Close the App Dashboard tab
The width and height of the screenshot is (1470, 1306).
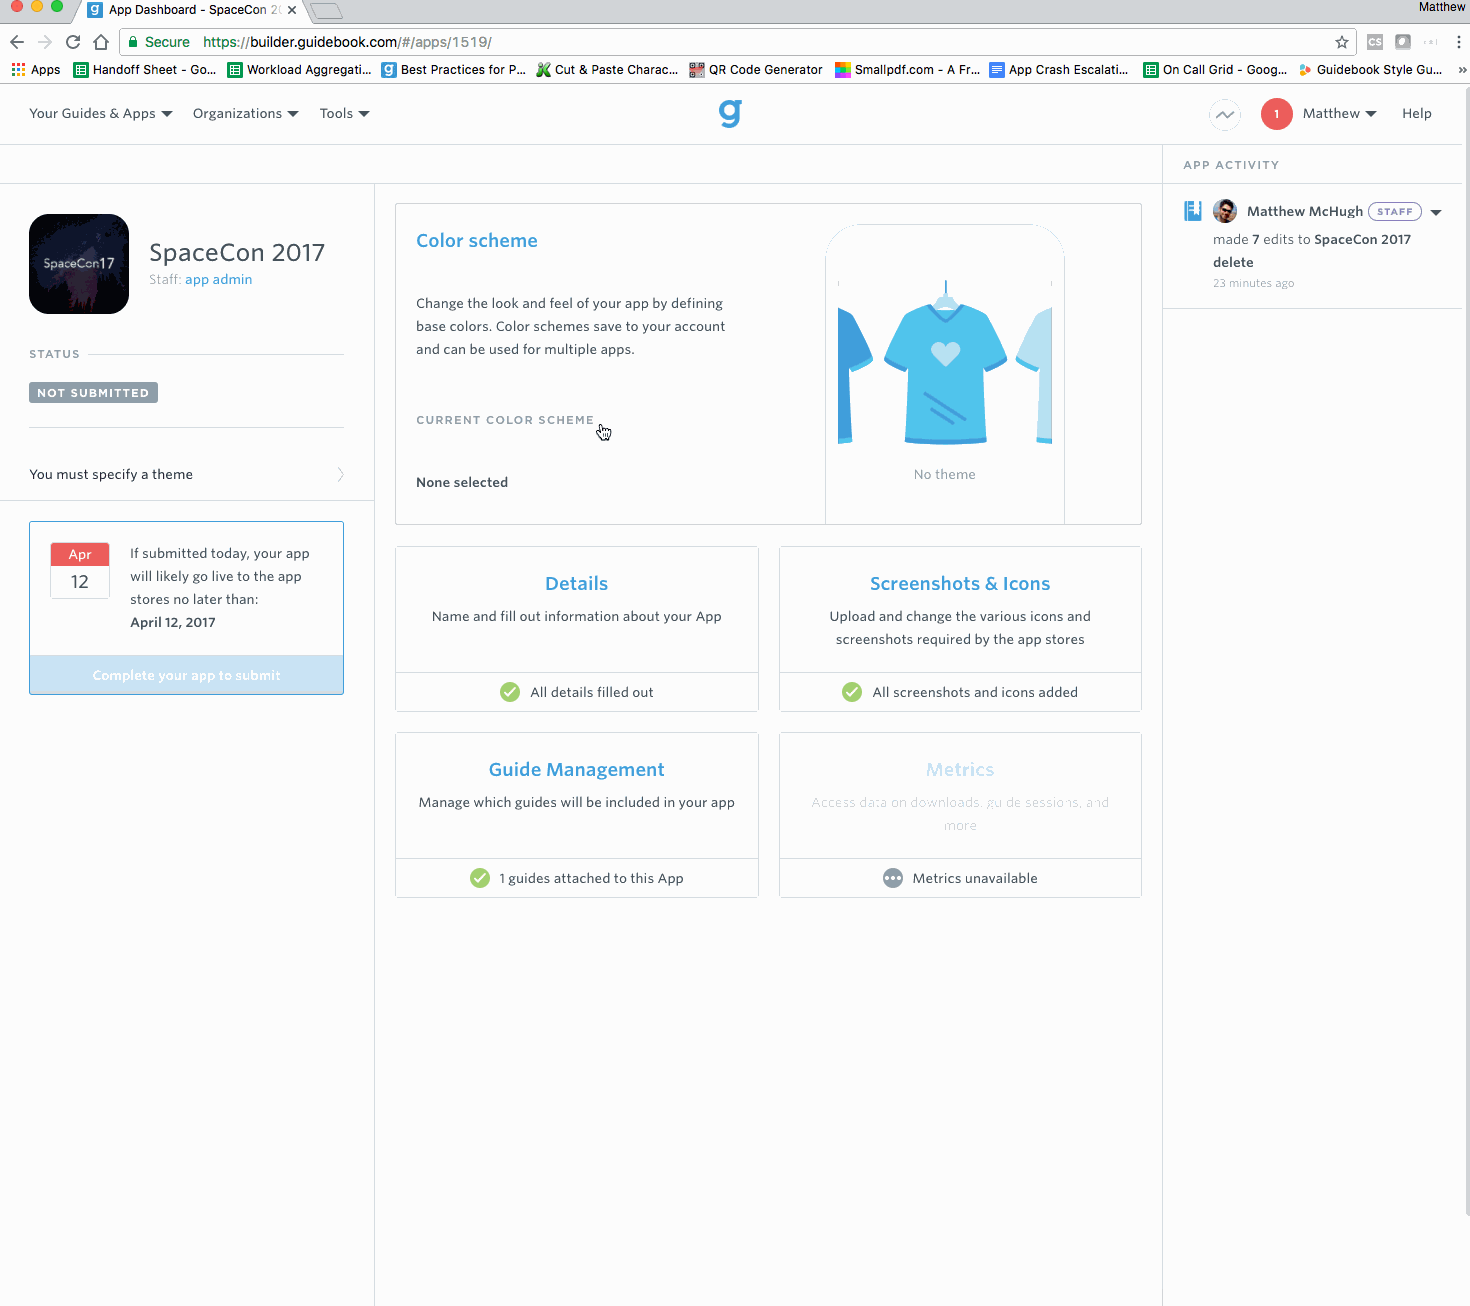click(292, 10)
